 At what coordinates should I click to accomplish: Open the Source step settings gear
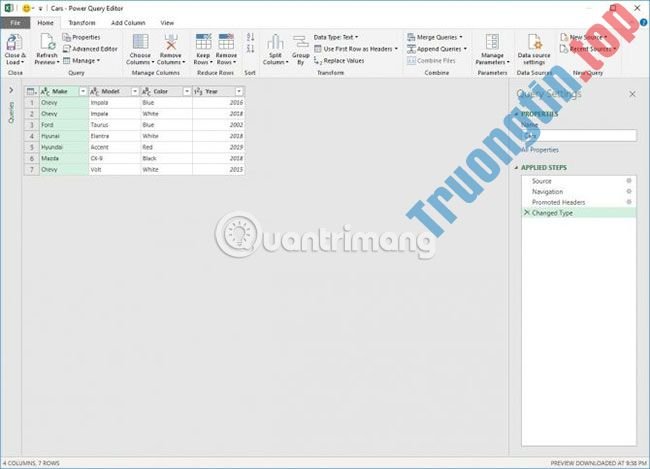tap(629, 181)
